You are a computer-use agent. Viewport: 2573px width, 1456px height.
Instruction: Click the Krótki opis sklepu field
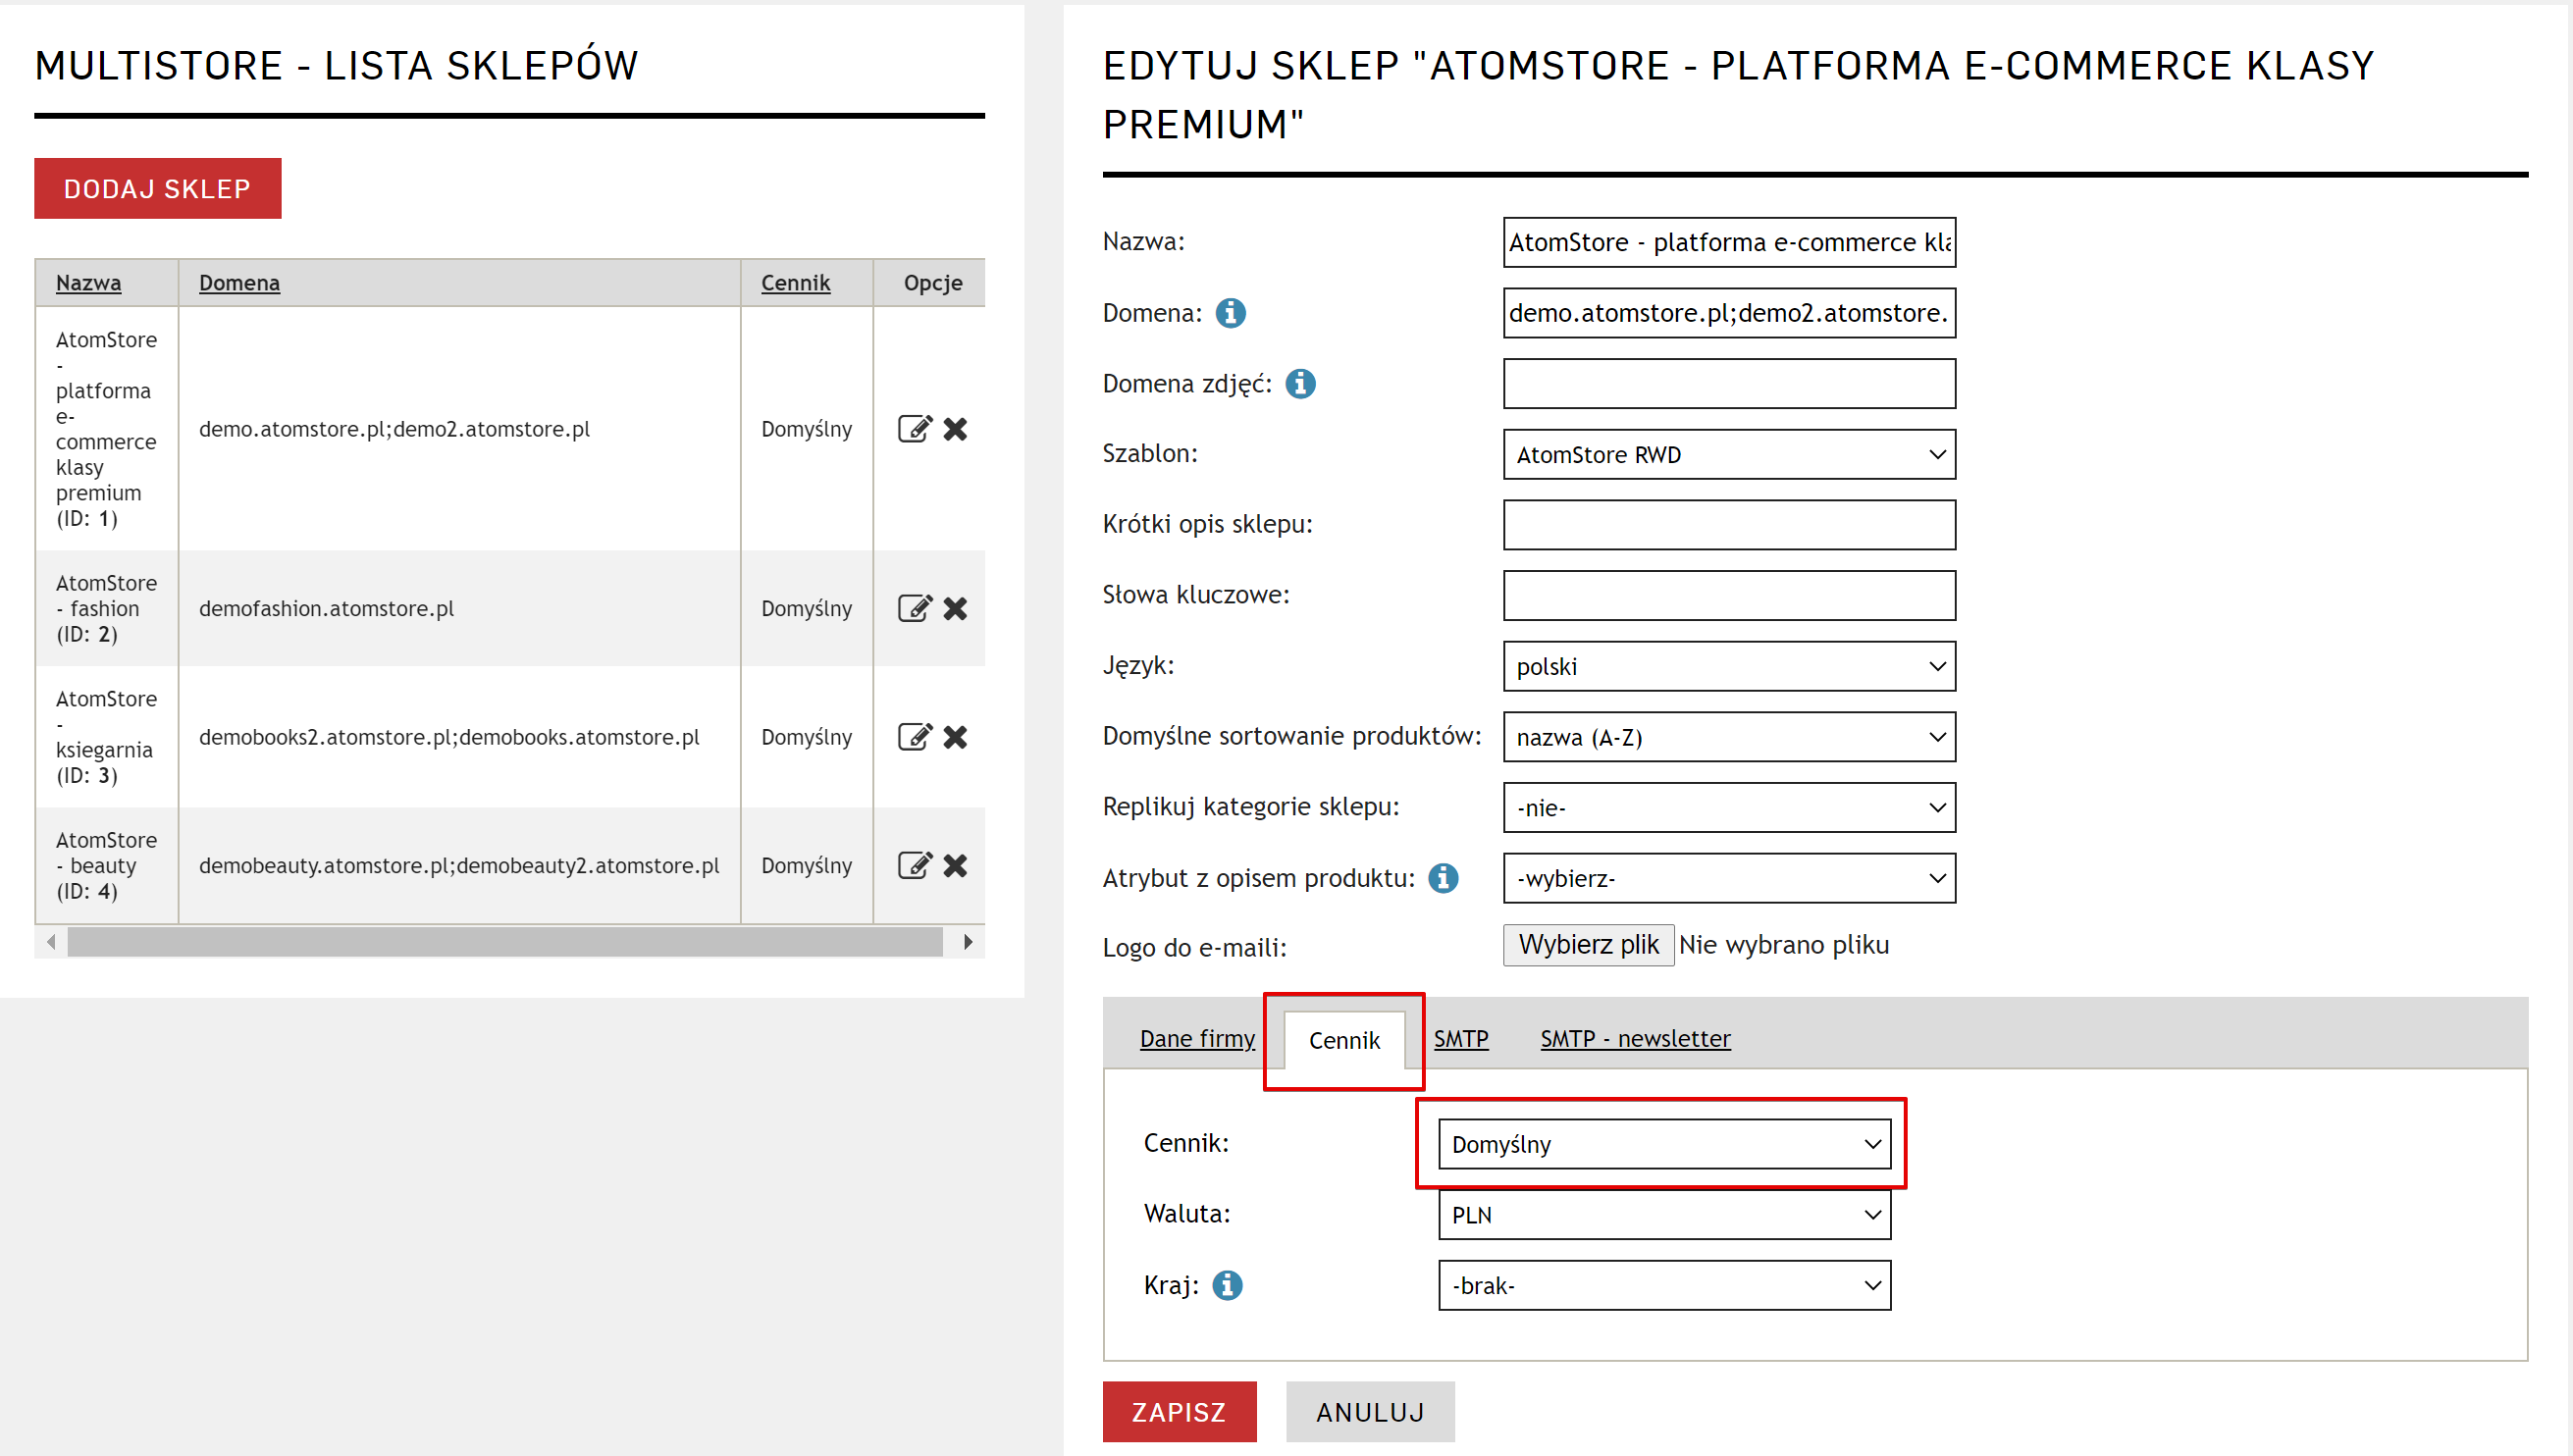(x=1728, y=525)
